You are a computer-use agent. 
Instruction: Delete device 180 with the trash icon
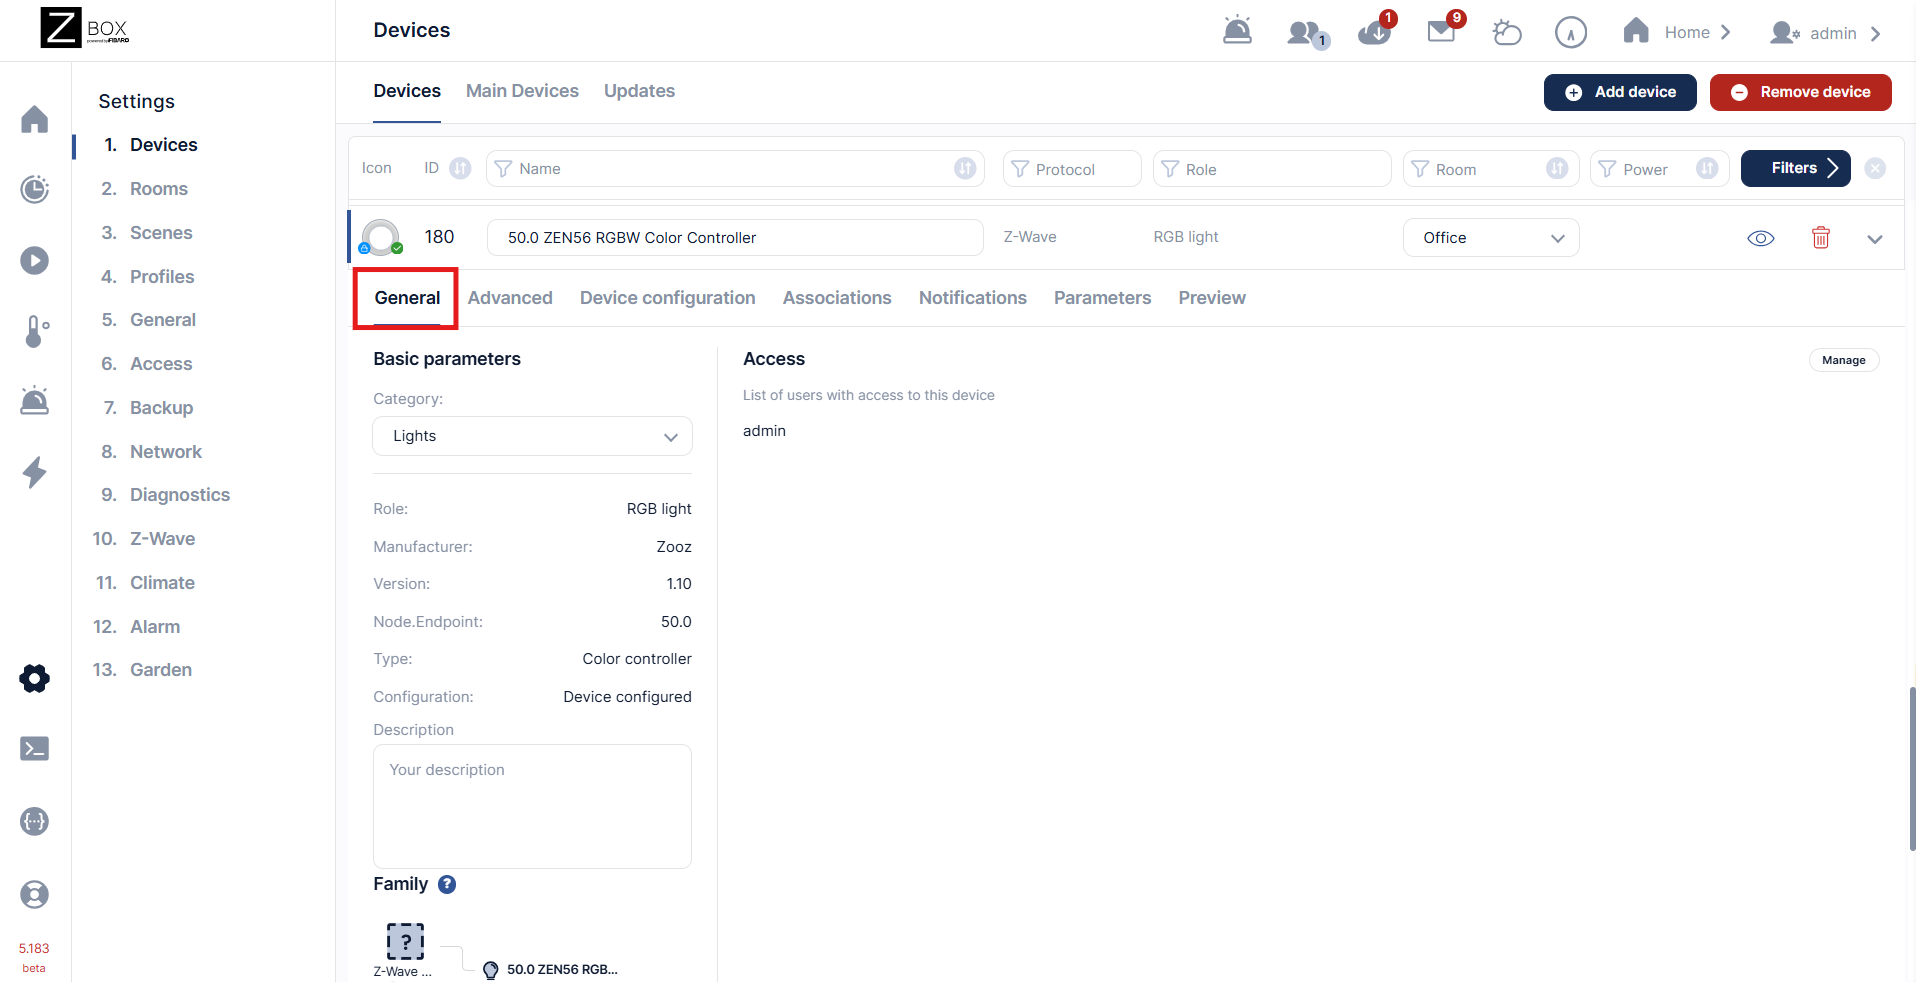coord(1821,238)
